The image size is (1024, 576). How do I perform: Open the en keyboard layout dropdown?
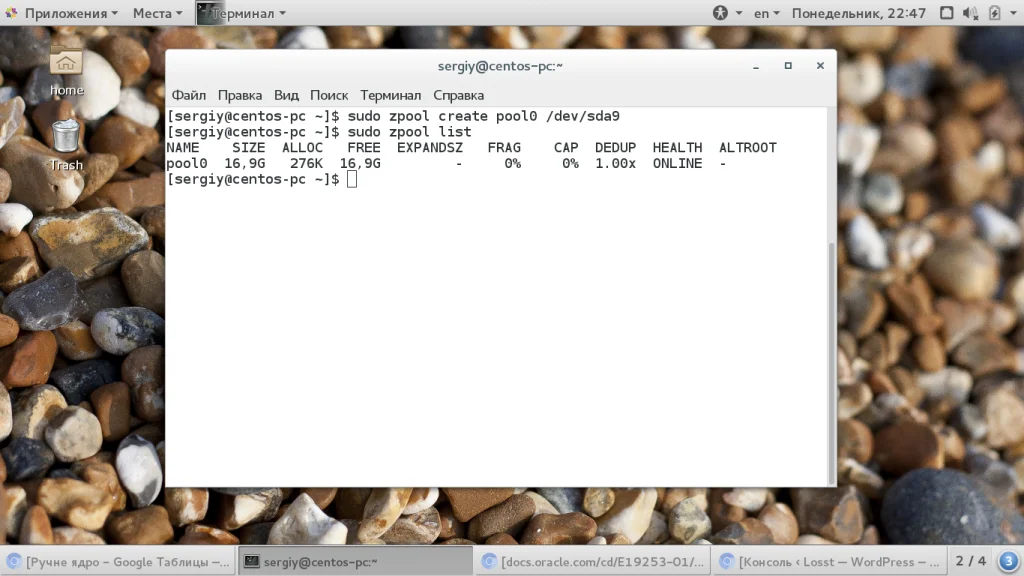tap(767, 13)
